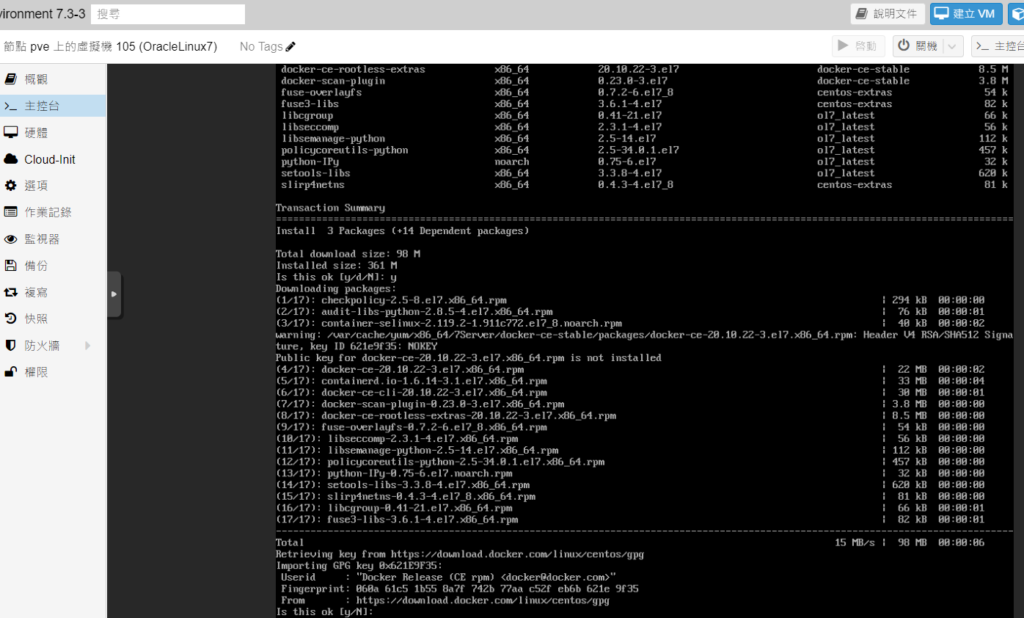
Task: Click the monitor icon for 硬體
Action: [11, 132]
